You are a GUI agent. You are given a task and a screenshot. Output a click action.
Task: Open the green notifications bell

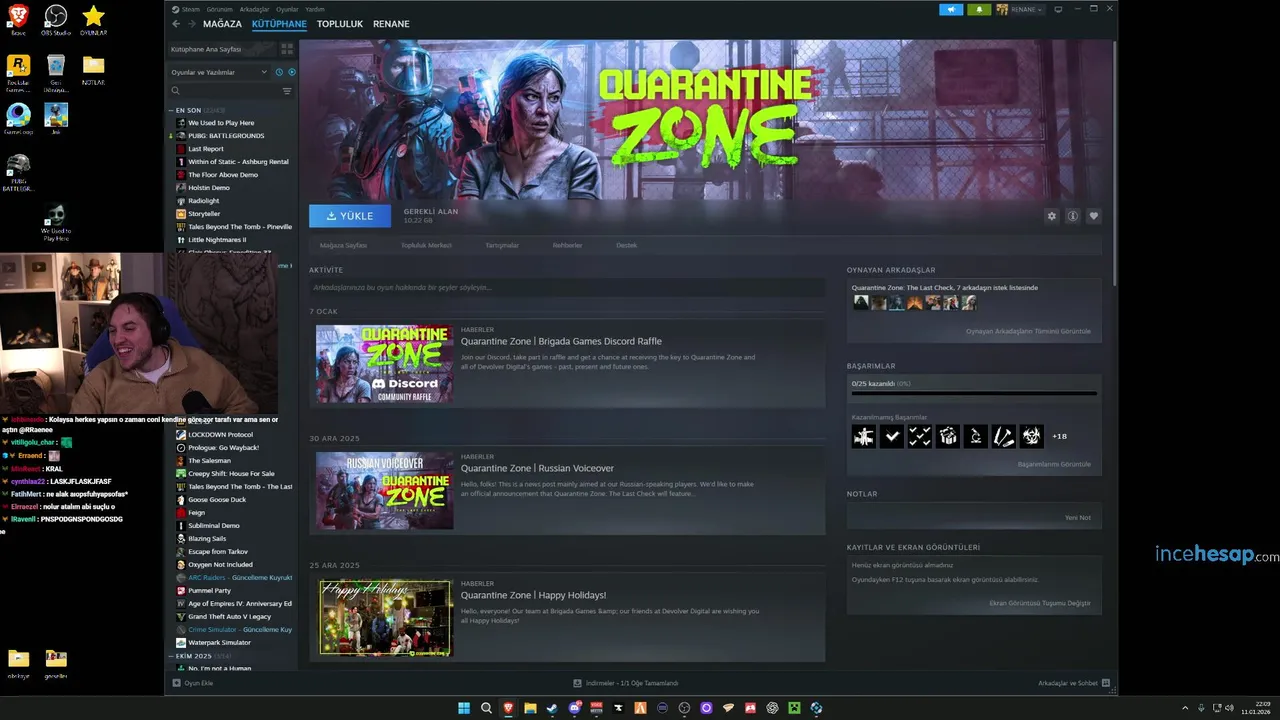pos(979,9)
